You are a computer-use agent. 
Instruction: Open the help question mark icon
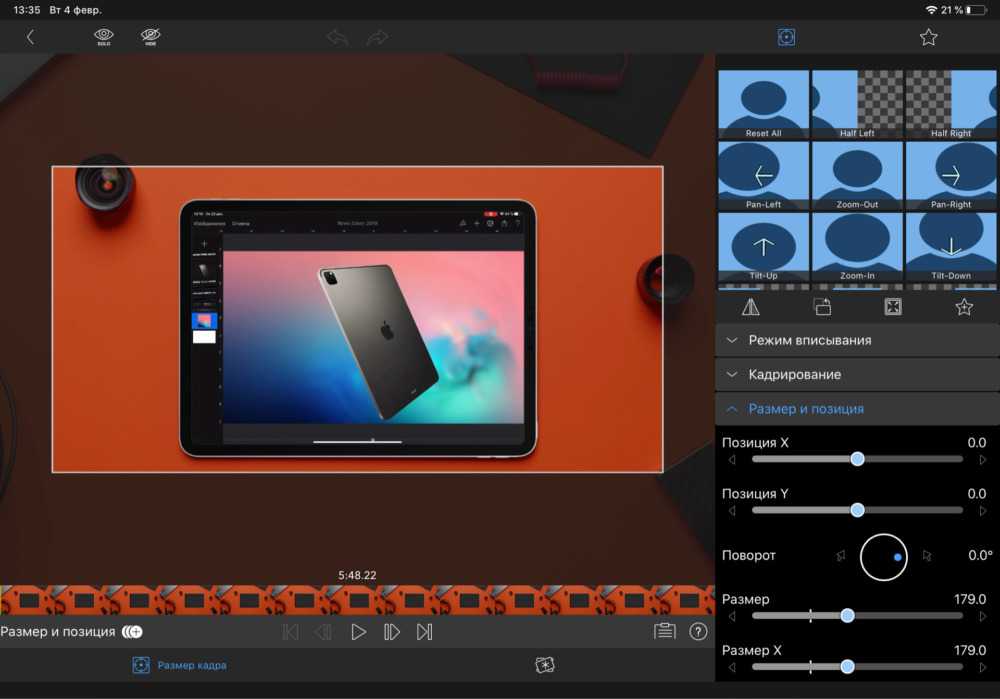tap(698, 632)
